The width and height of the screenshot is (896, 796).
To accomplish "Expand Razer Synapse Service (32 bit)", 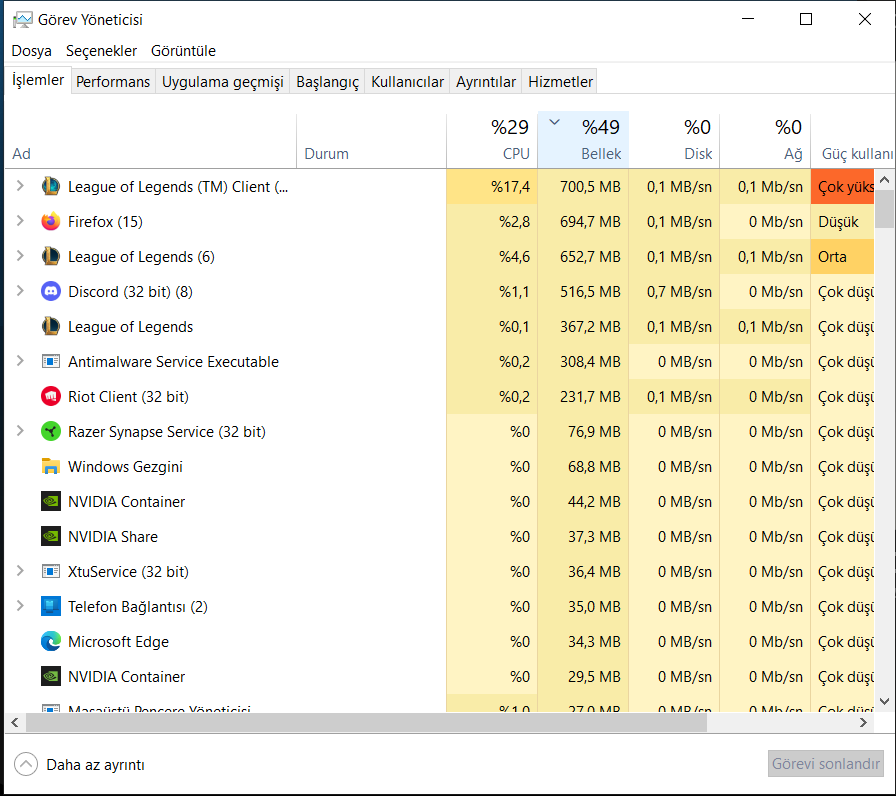I will pos(20,431).
